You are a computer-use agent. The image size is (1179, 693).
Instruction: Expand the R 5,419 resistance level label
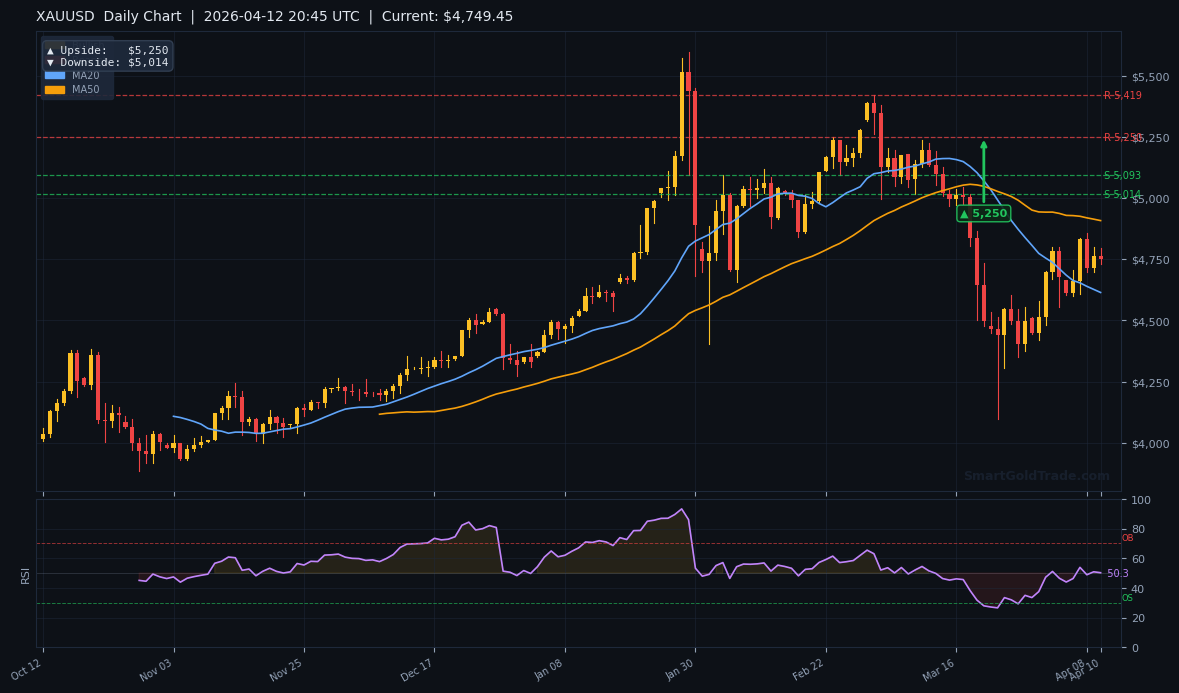tap(1122, 96)
